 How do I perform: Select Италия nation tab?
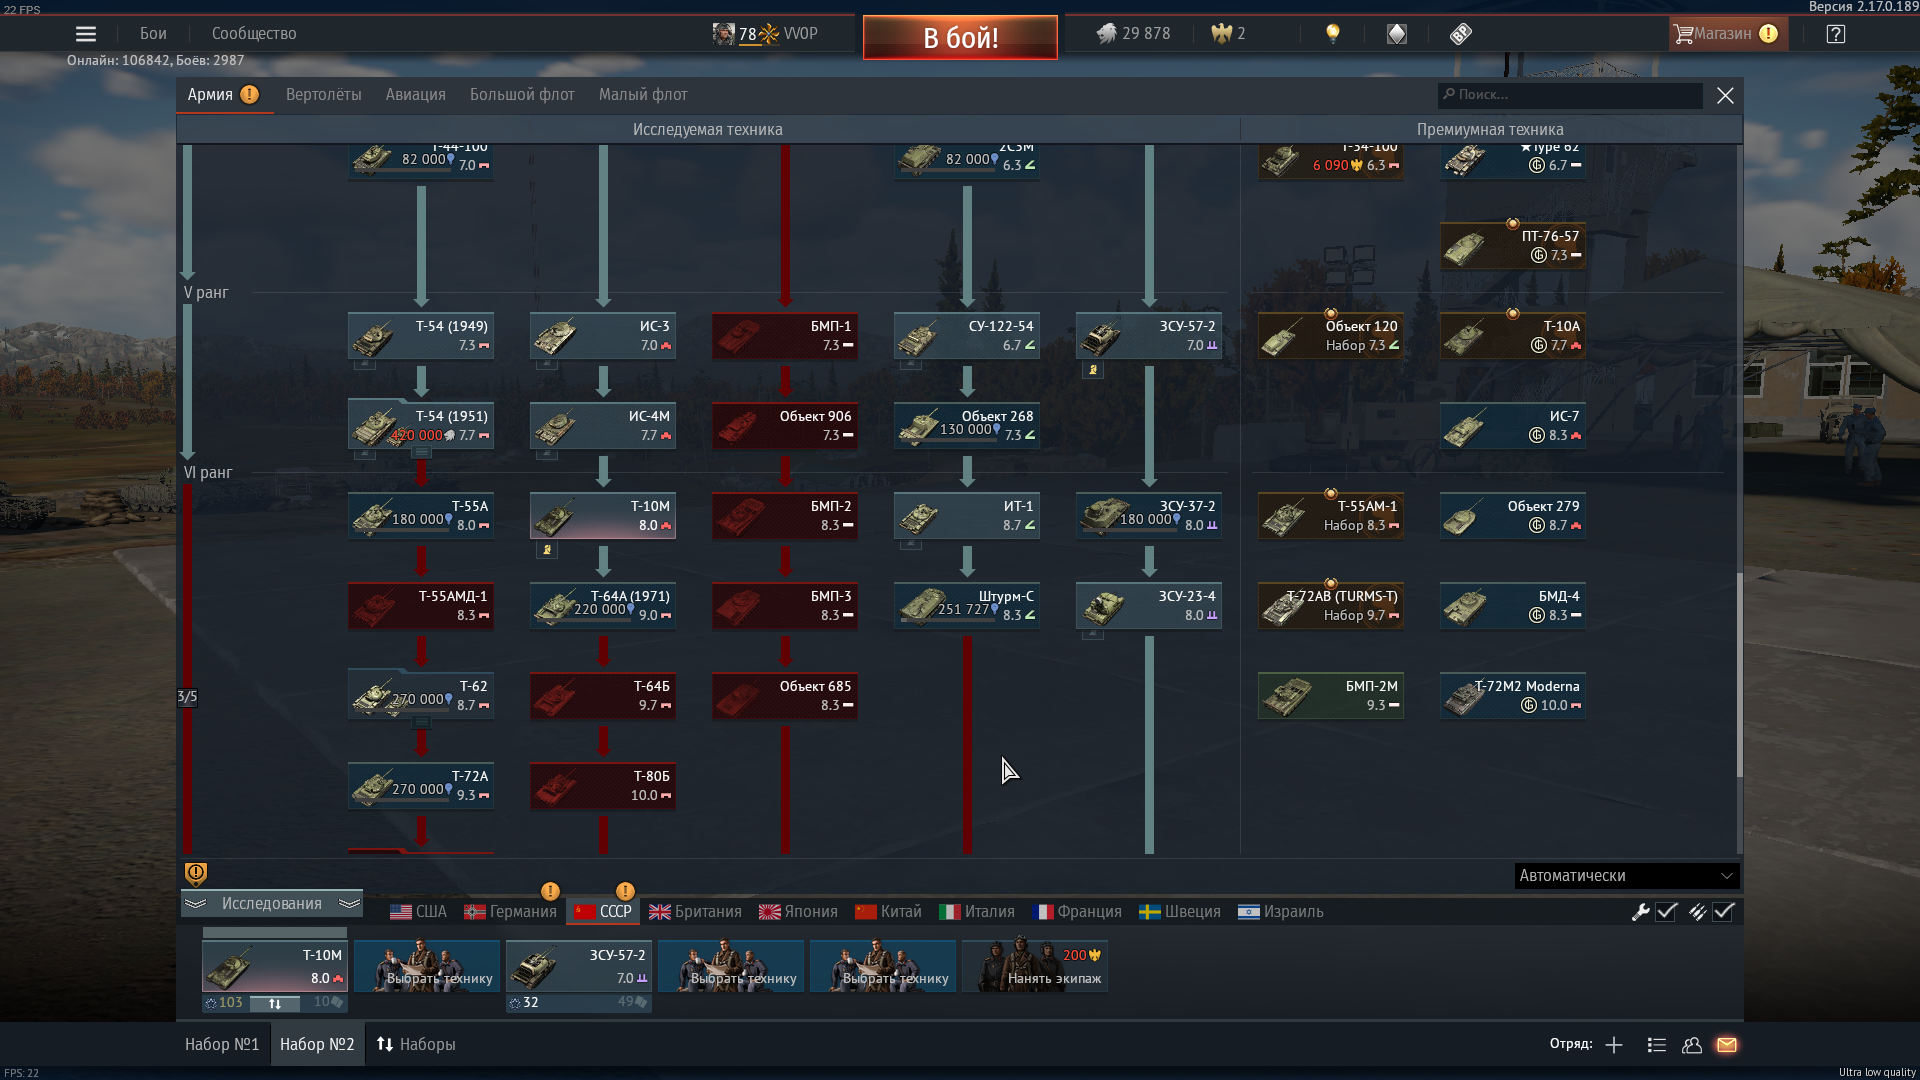point(978,912)
